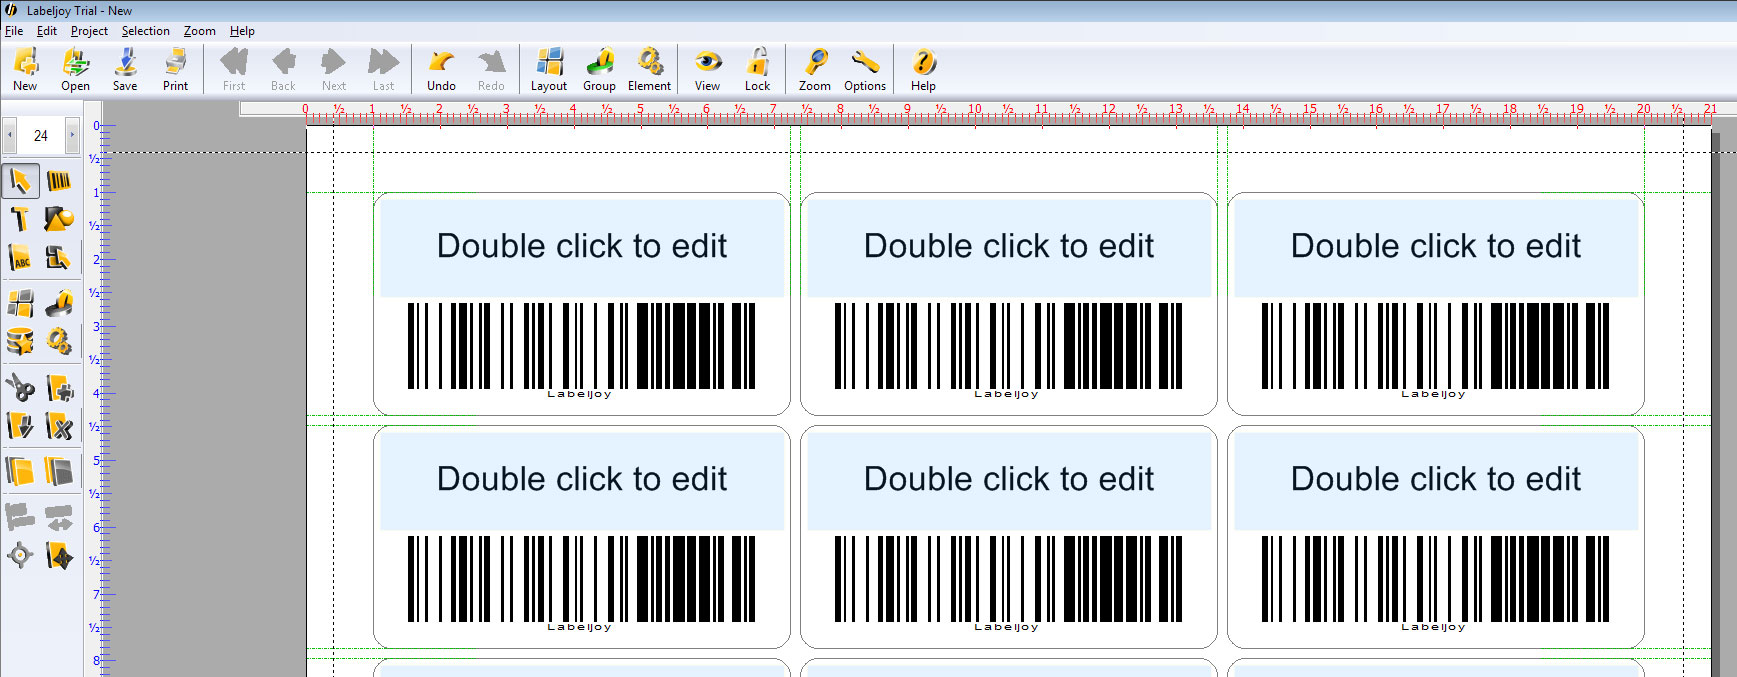Select barcode in top-middle label
This screenshot has width=1737, height=677.
pyautogui.click(x=1008, y=351)
